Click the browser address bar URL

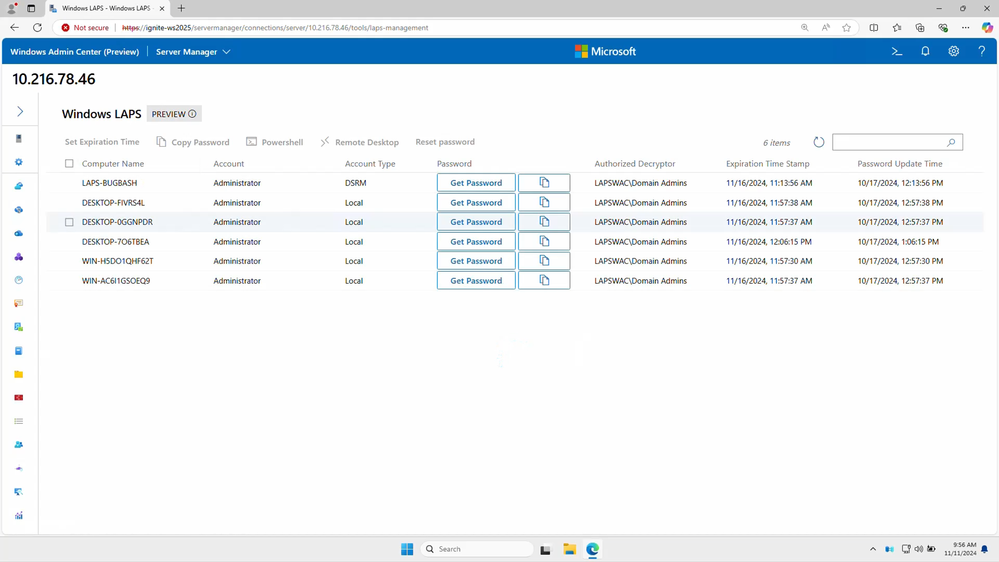click(x=275, y=27)
